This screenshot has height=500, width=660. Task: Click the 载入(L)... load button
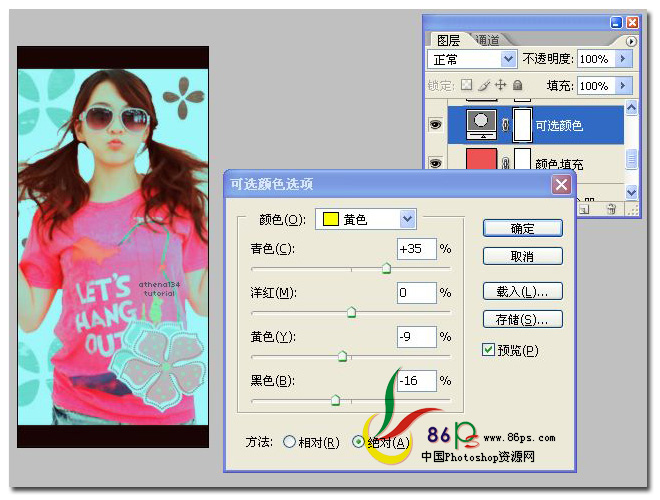pos(522,291)
